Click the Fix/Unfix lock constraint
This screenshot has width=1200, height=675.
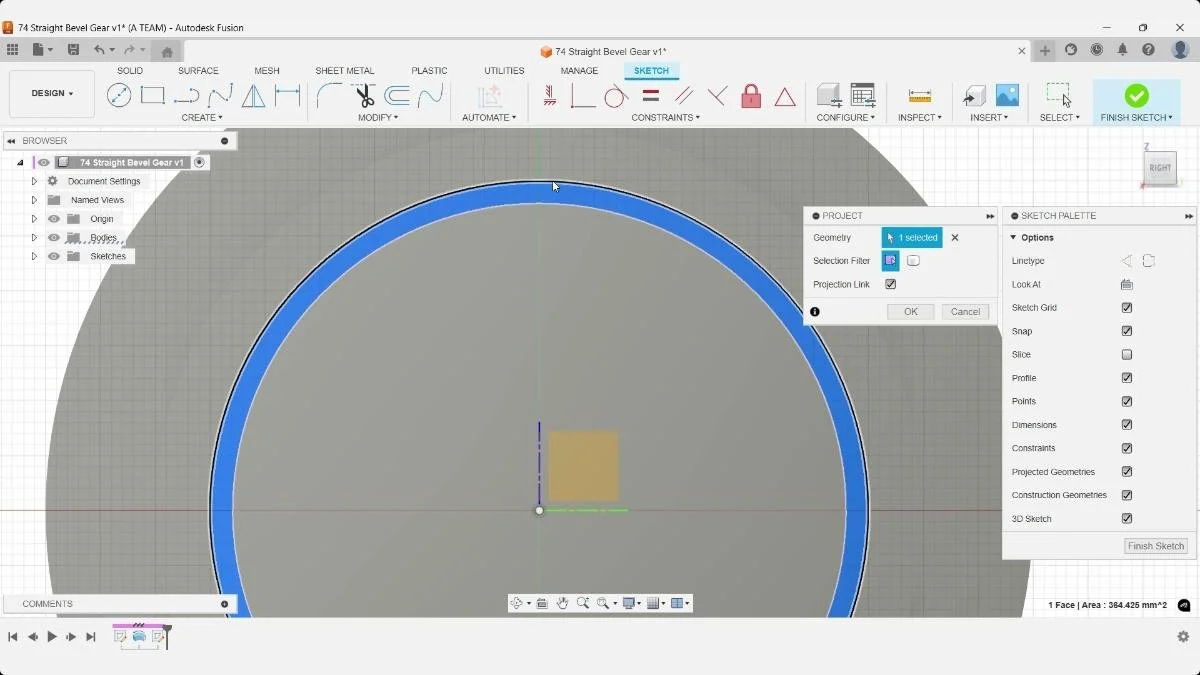click(x=751, y=95)
